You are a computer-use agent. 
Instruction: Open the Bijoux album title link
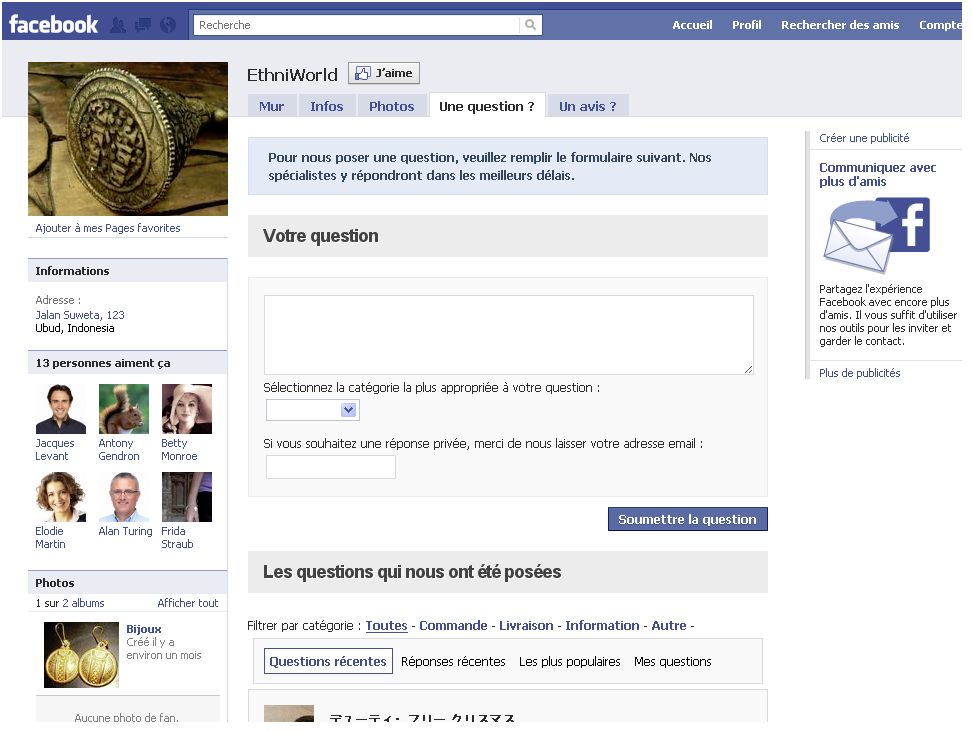click(144, 629)
